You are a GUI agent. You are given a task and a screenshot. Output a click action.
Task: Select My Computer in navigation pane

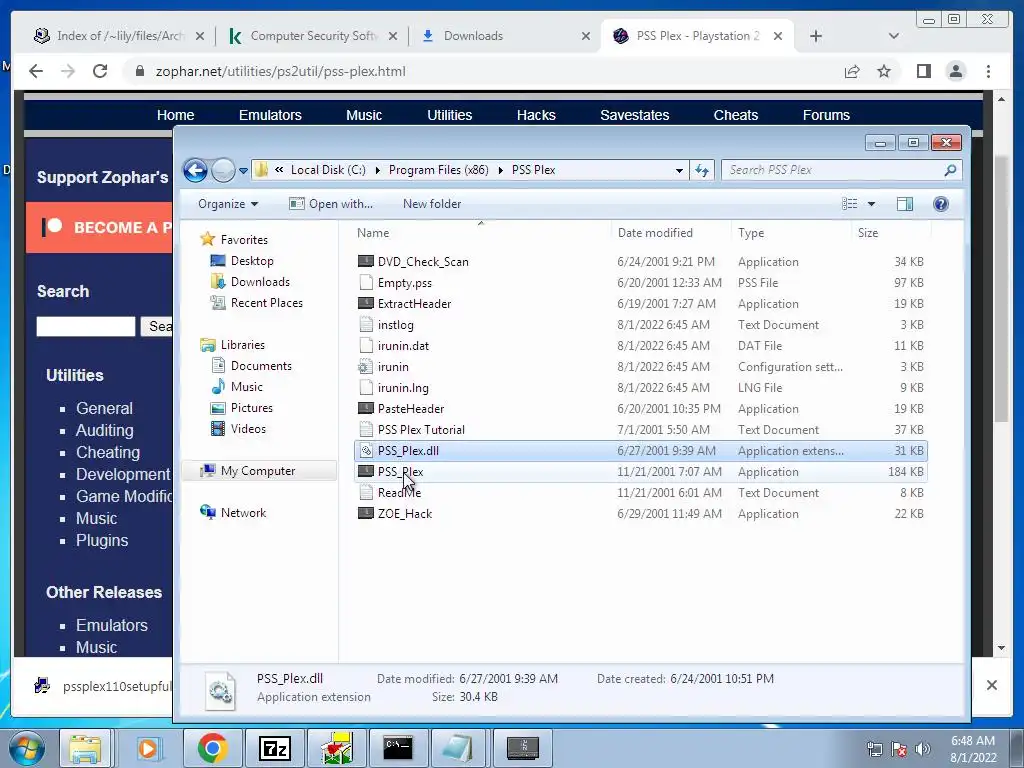[x=257, y=471]
